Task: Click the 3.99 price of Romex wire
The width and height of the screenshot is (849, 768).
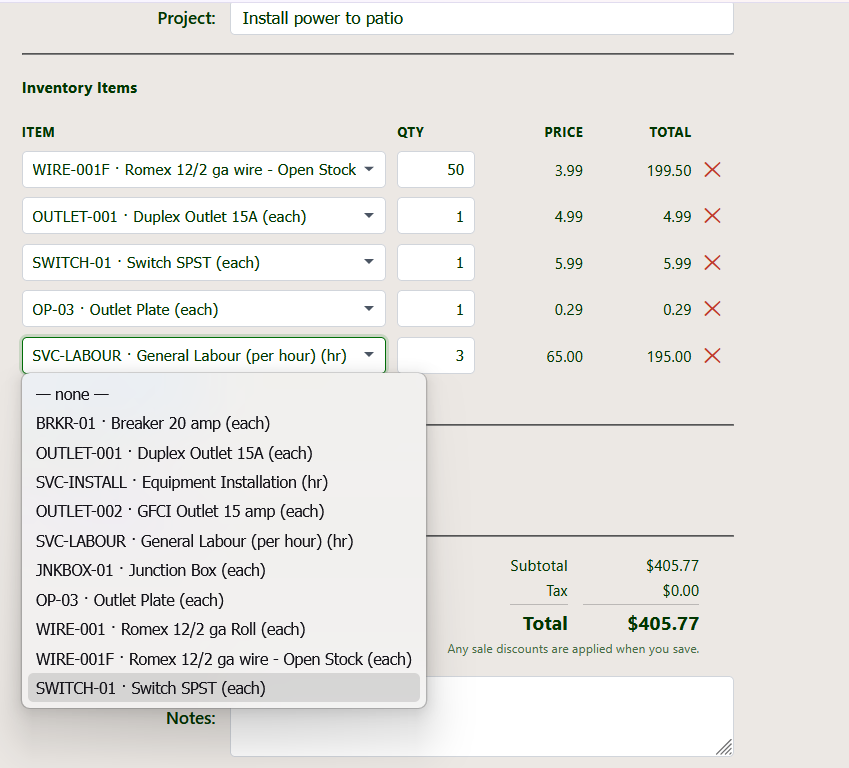Action: (x=569, y=171)
